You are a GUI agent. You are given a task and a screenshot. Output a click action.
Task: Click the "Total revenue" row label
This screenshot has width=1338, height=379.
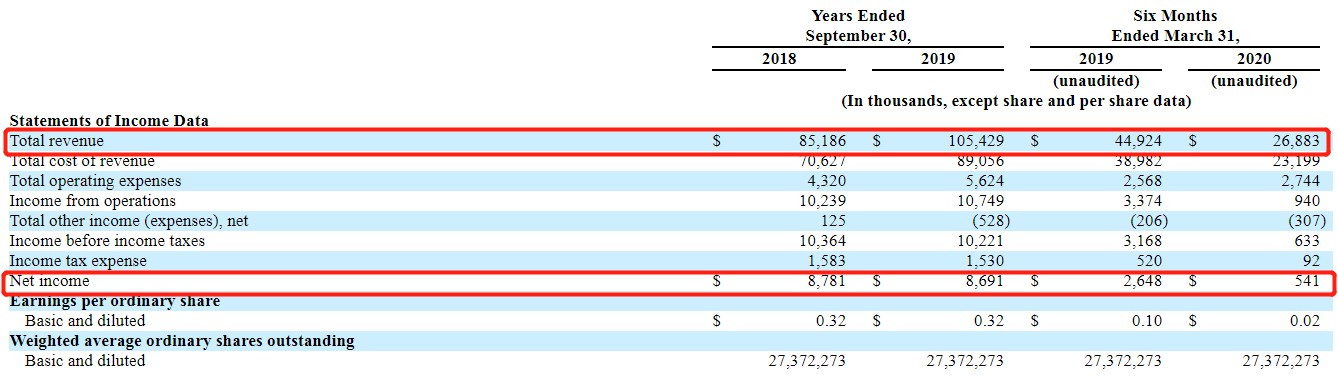coord(57,141)
